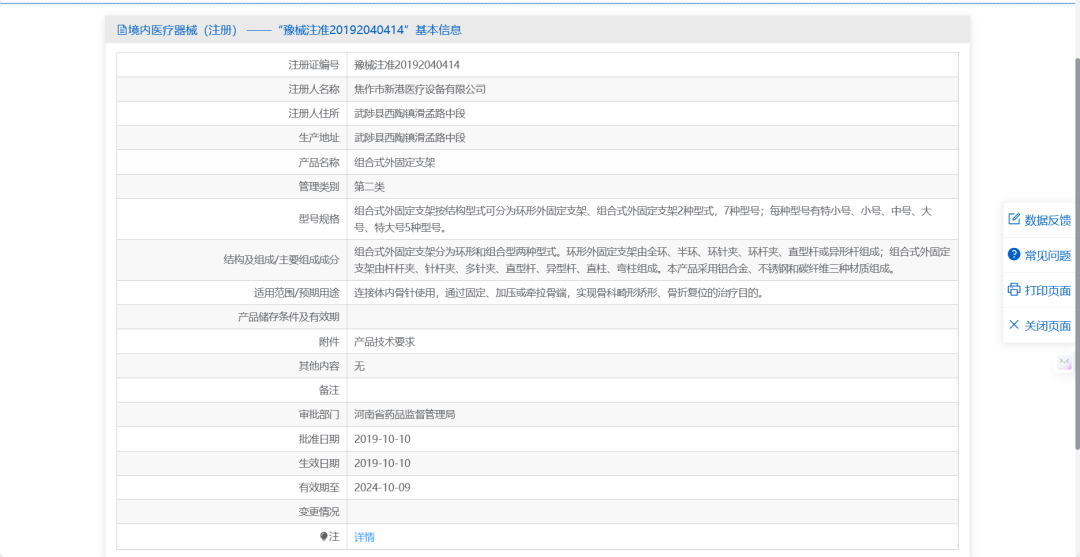Click 无 in 其他内容 row
Viewport: 1080px width, 557px height.
tap(359, 366)
